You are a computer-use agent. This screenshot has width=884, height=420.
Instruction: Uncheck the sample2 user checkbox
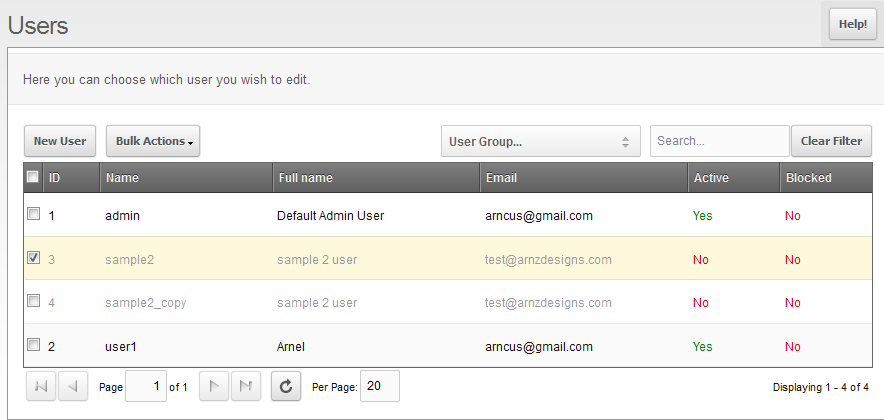(x=33, y=258)
